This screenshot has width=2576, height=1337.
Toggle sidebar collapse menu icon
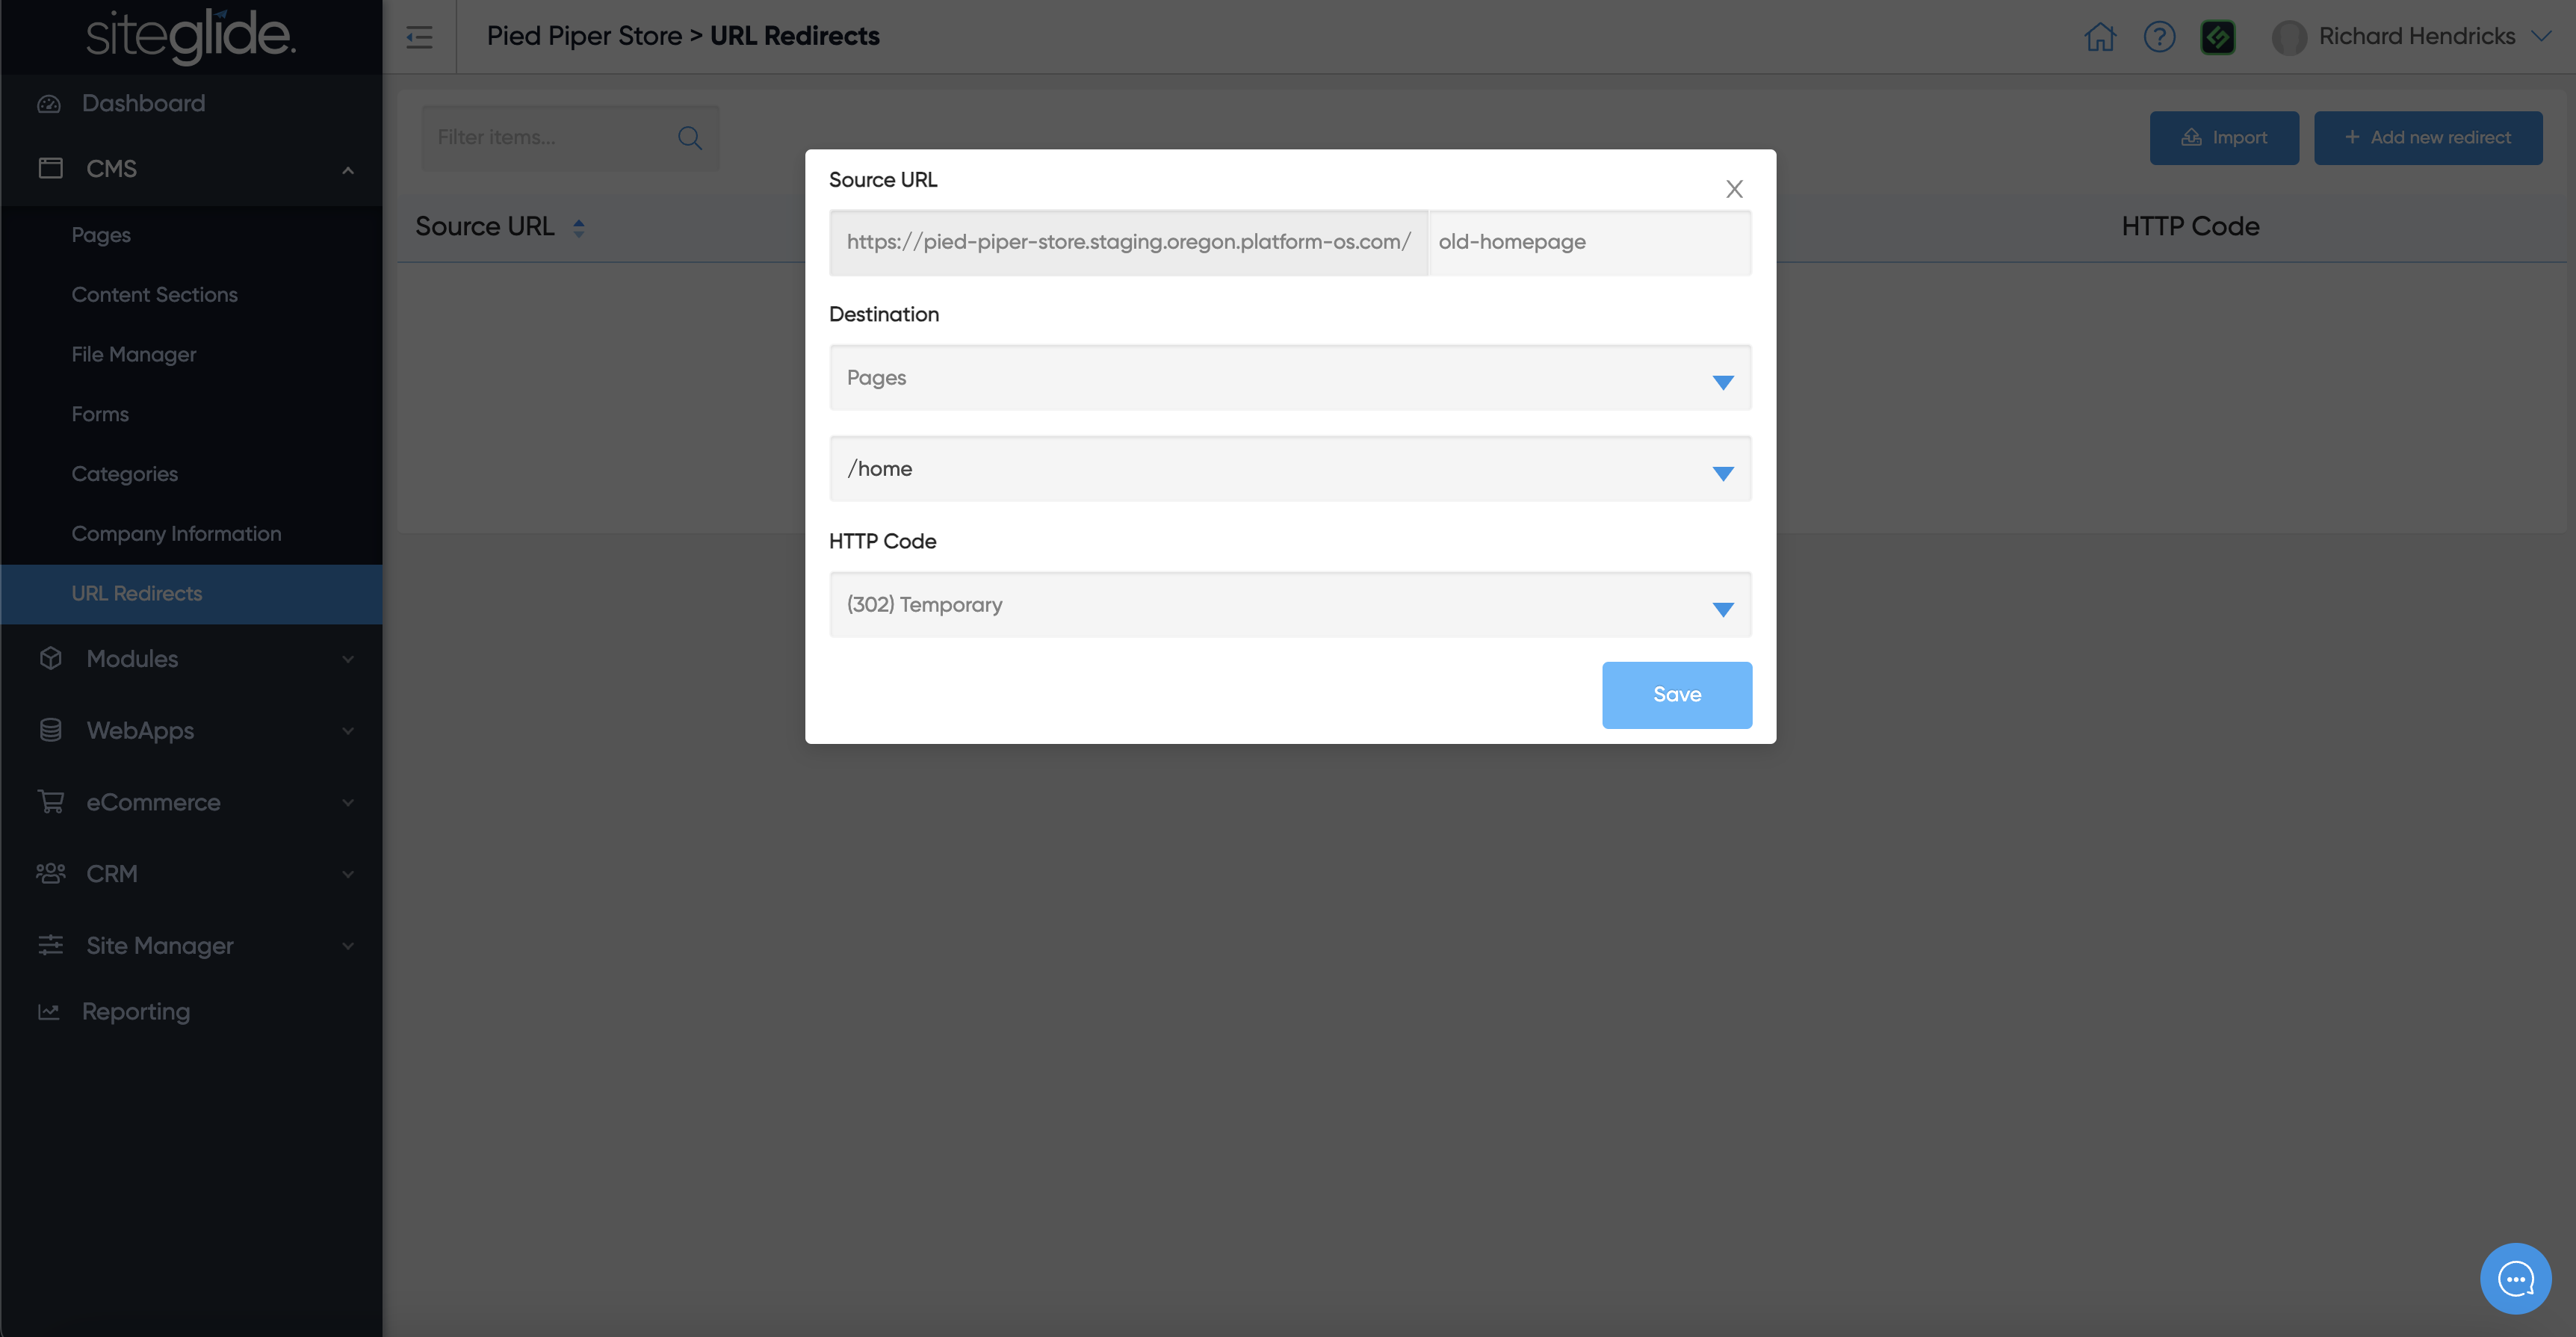click(x=419, y=38)
